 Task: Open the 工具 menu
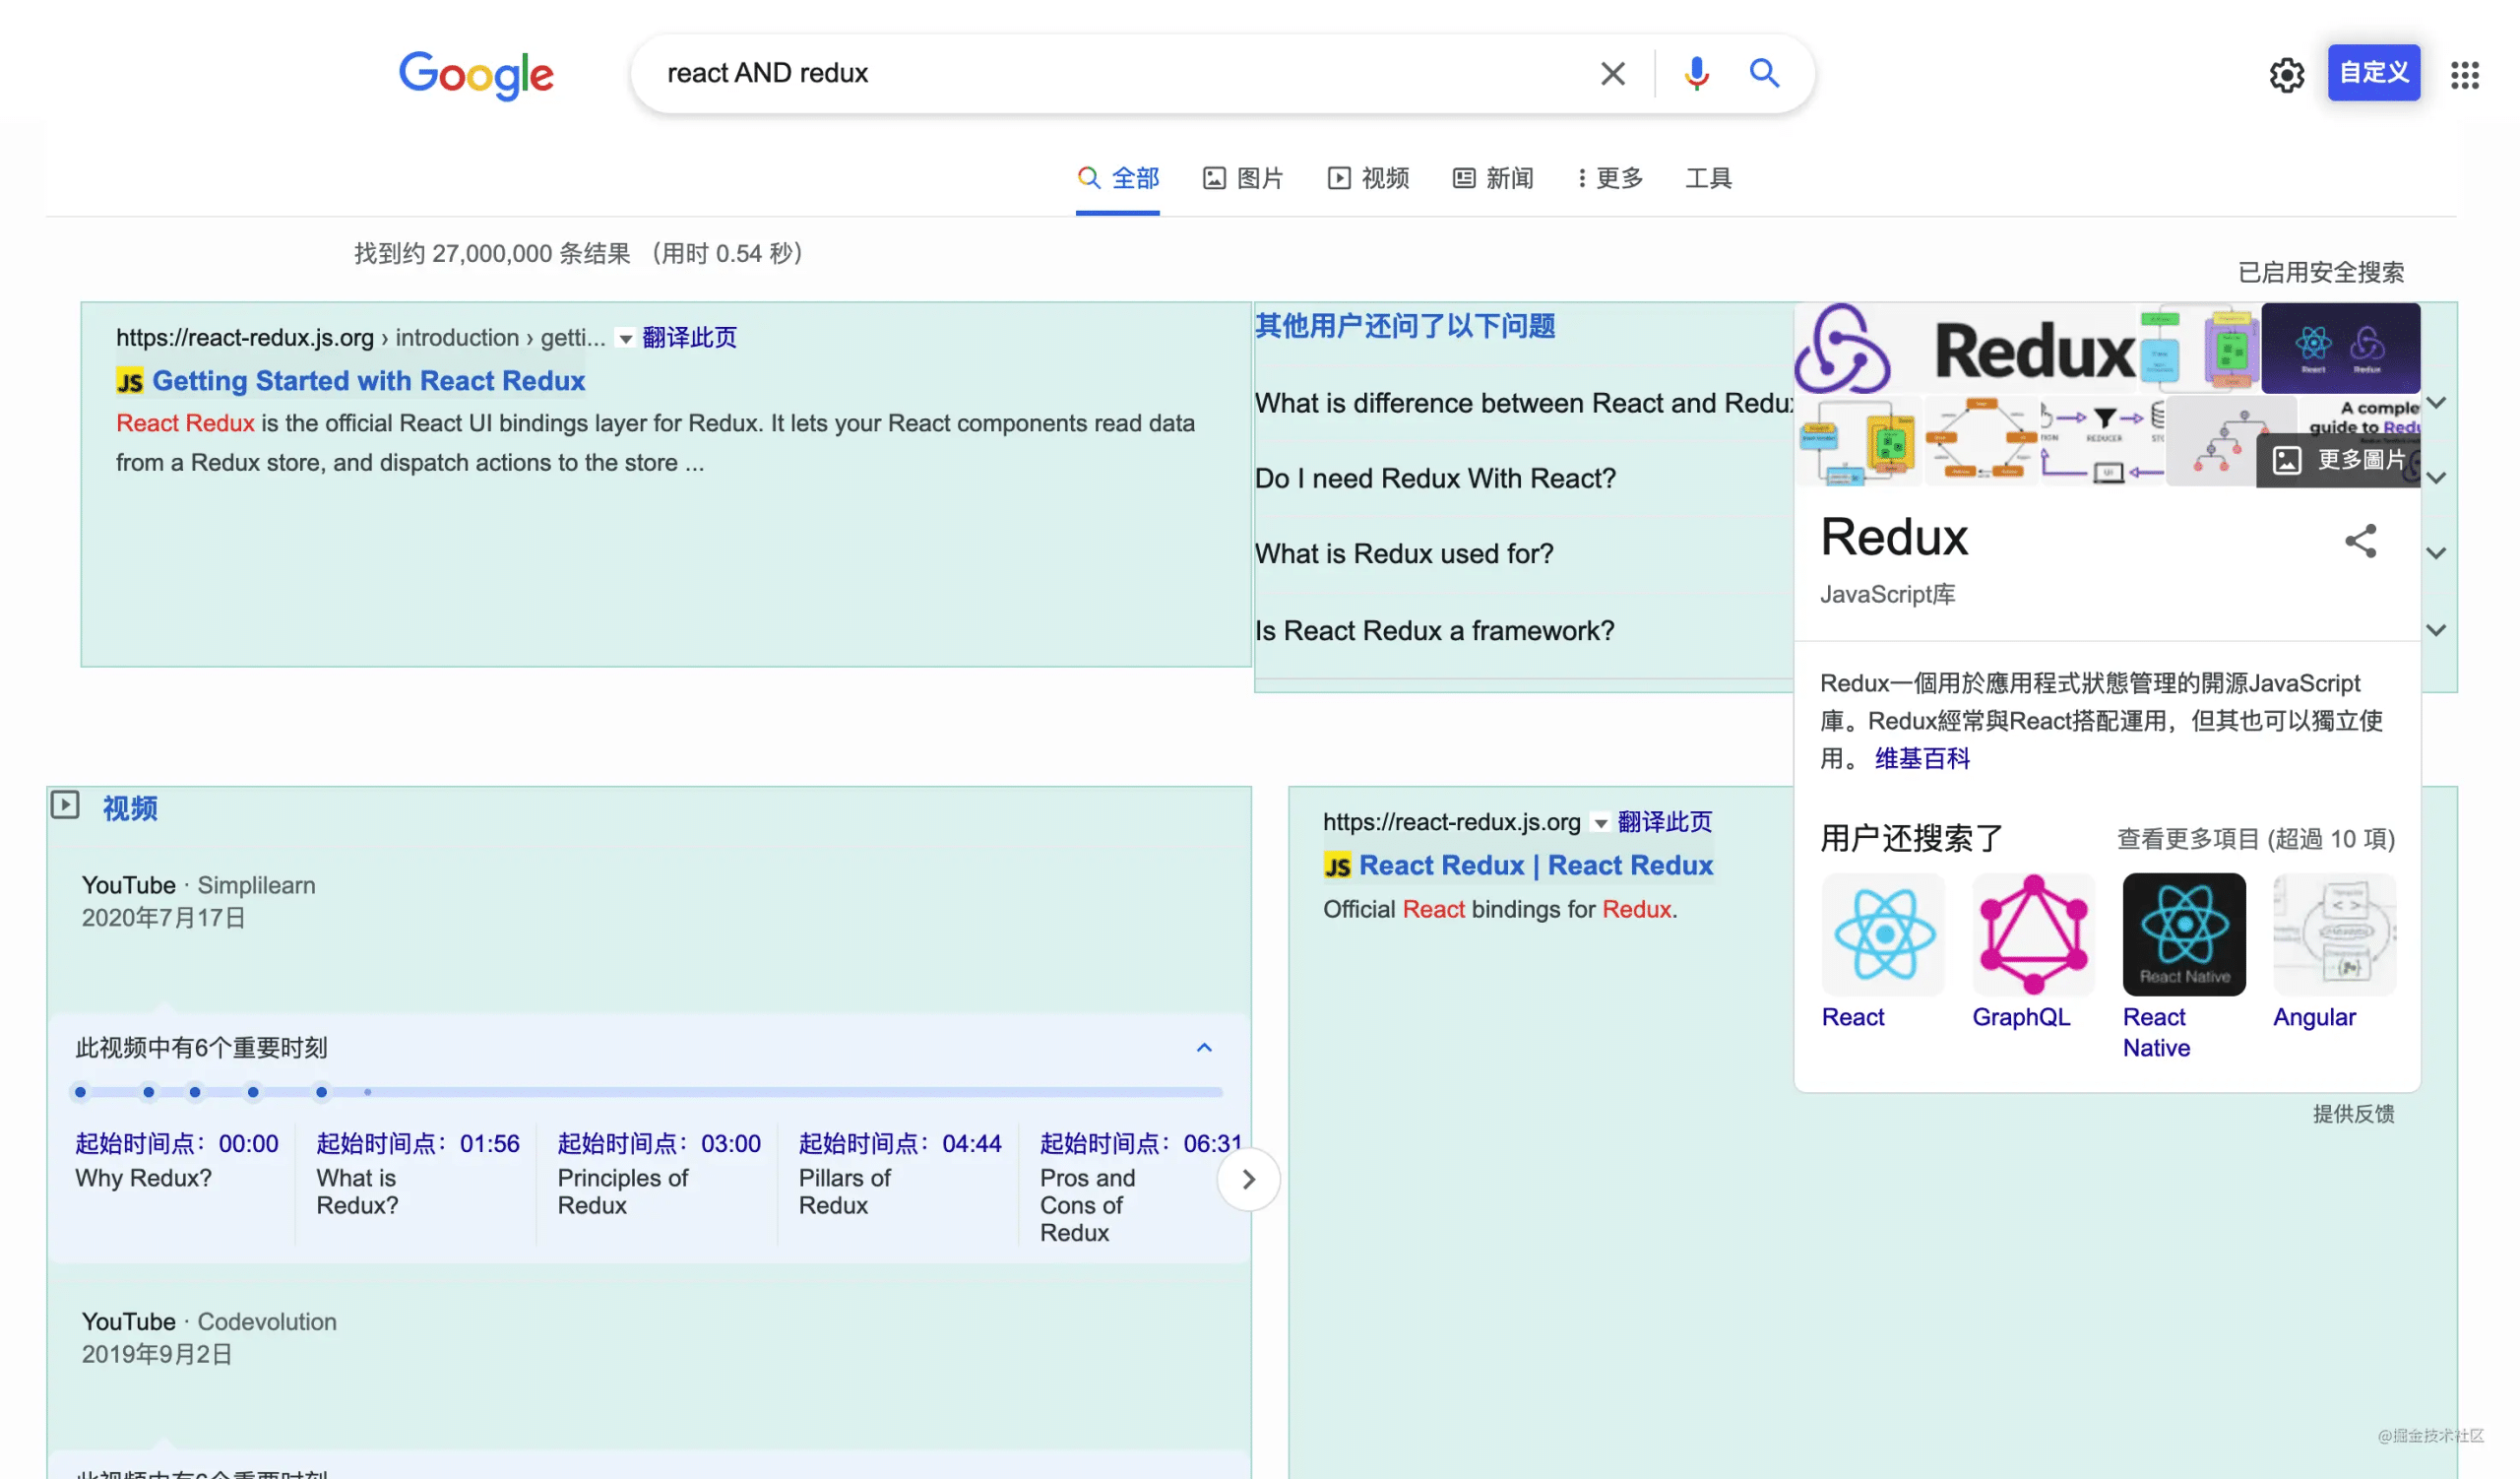(x=1708, y=178)
